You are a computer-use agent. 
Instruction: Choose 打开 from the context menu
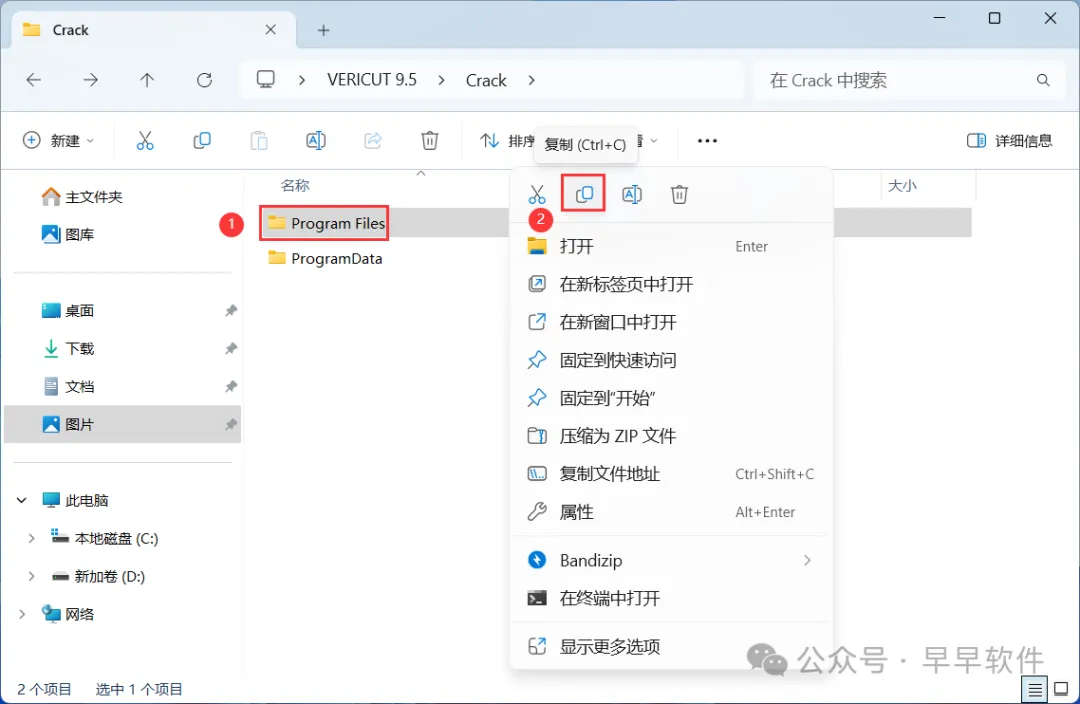click(672, 247)
